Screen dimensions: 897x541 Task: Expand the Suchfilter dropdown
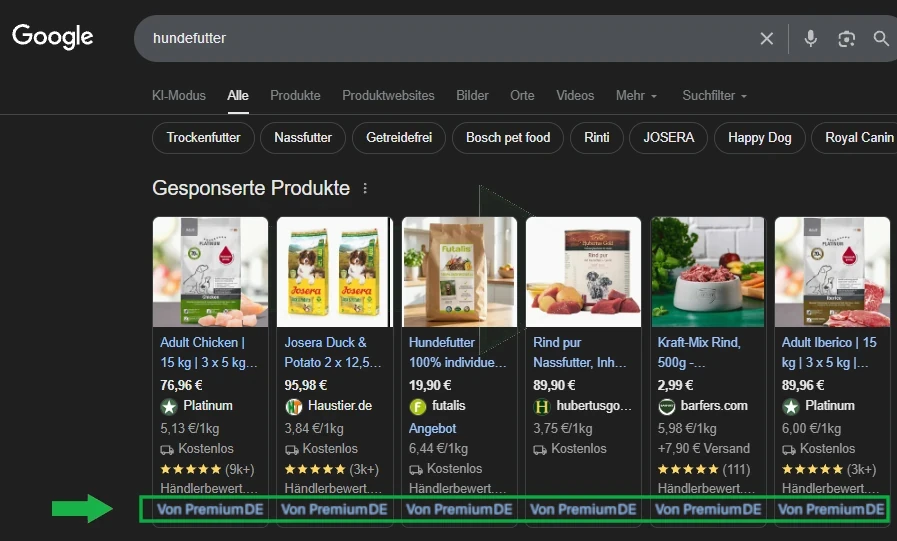(714, 96)
